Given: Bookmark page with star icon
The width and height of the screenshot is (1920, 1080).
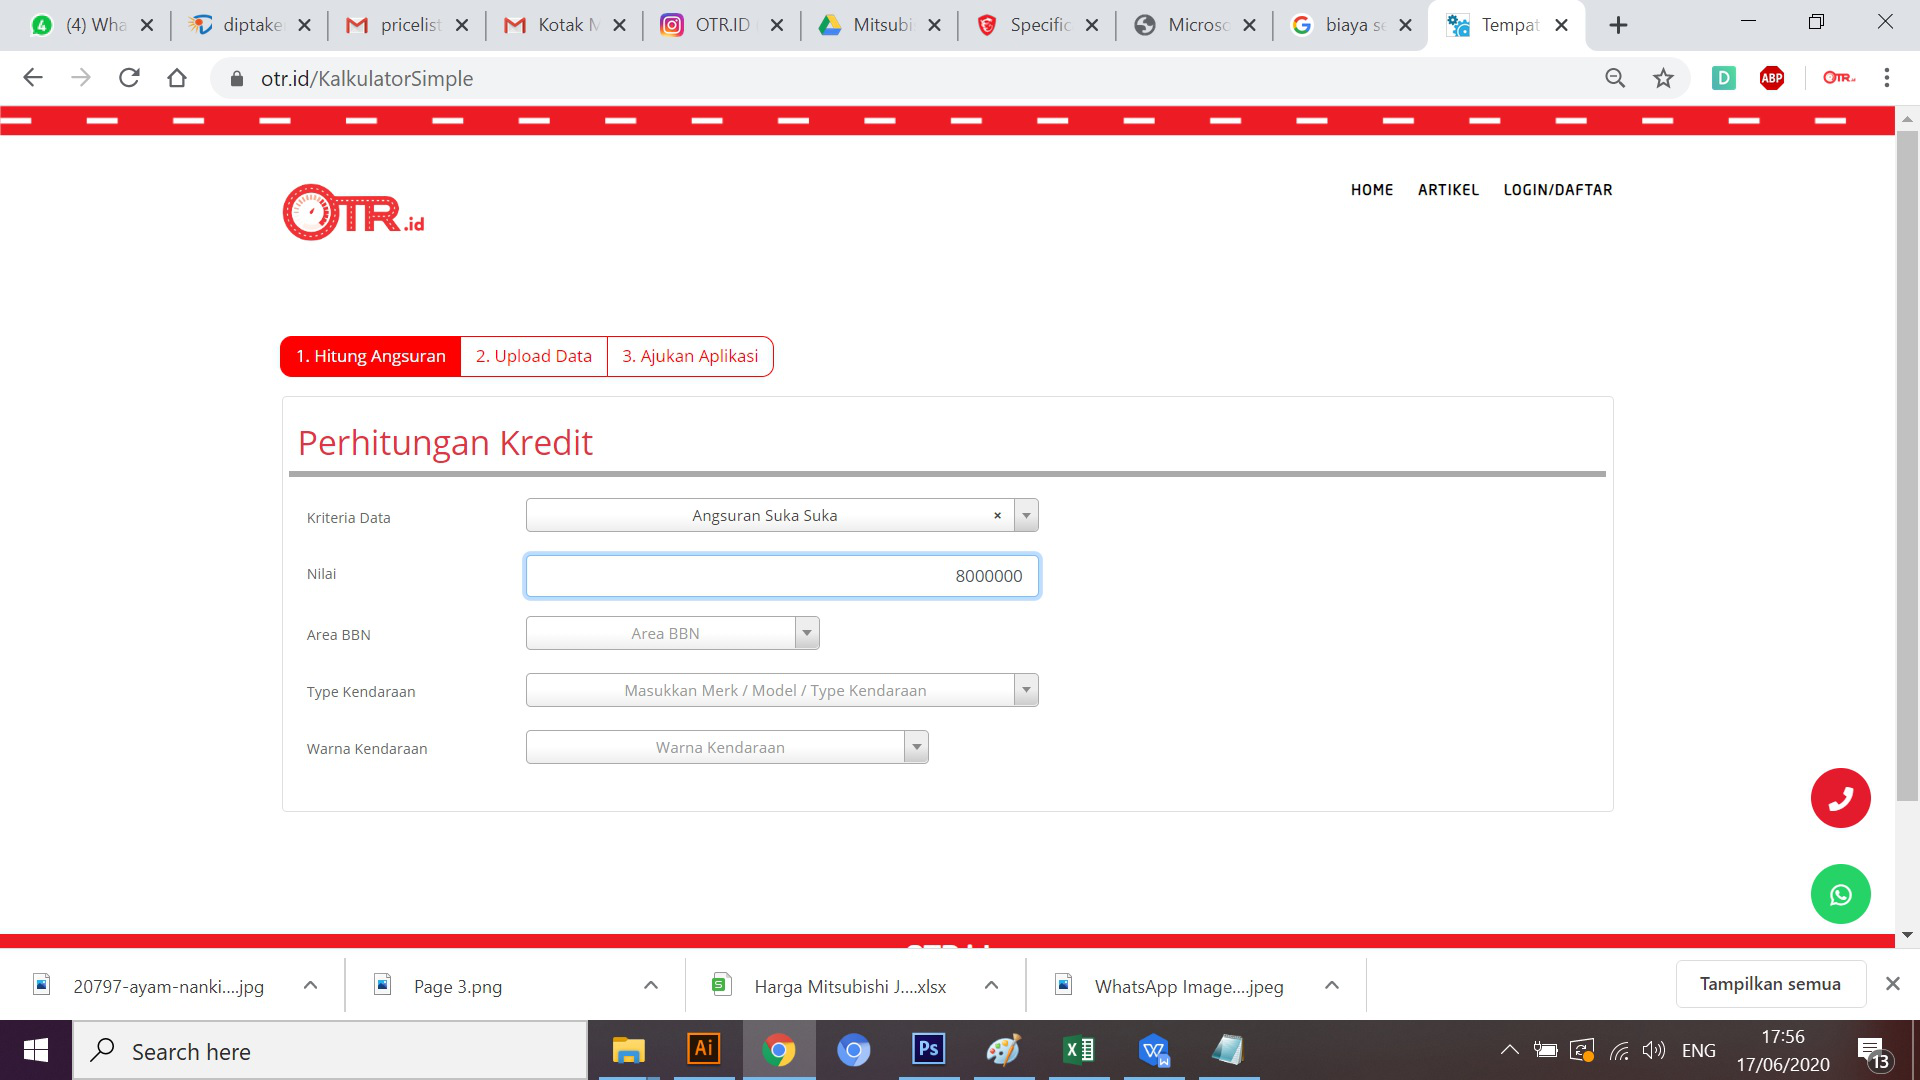Looking at the screenshot, I should (1663, 78).
